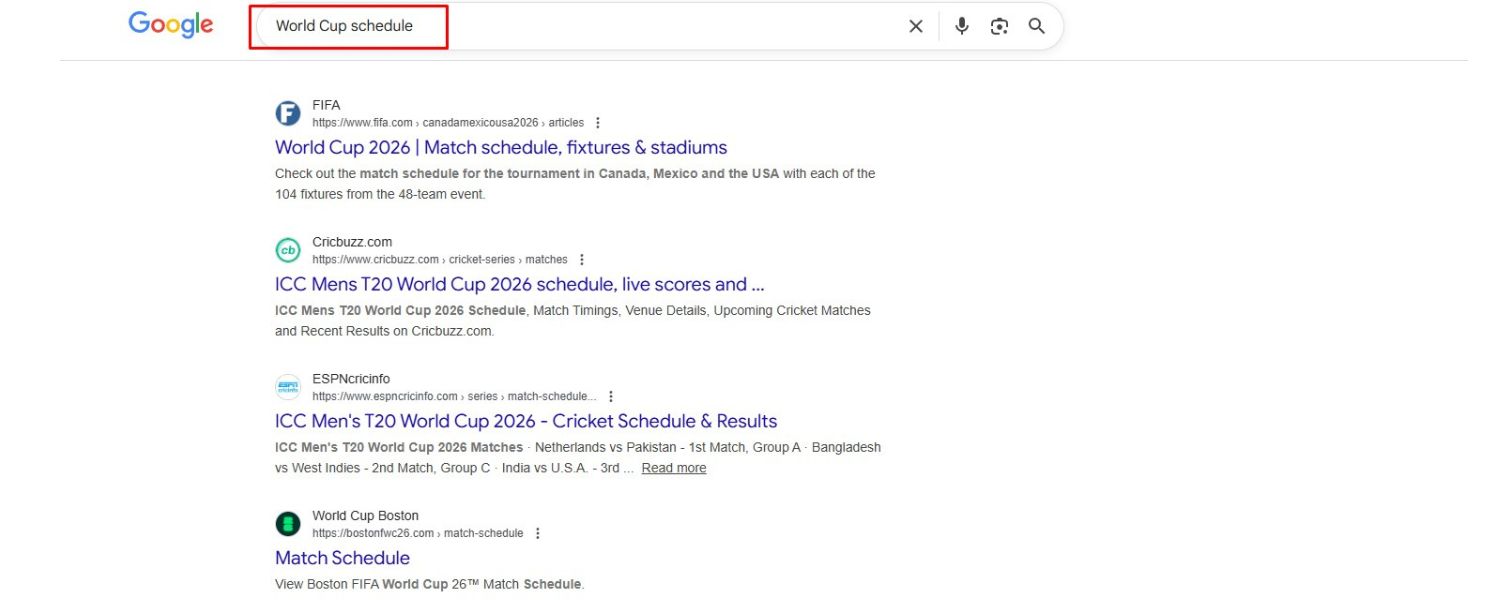
Task: Click the microphone icon for voice search
Action: tap(962, 26)
